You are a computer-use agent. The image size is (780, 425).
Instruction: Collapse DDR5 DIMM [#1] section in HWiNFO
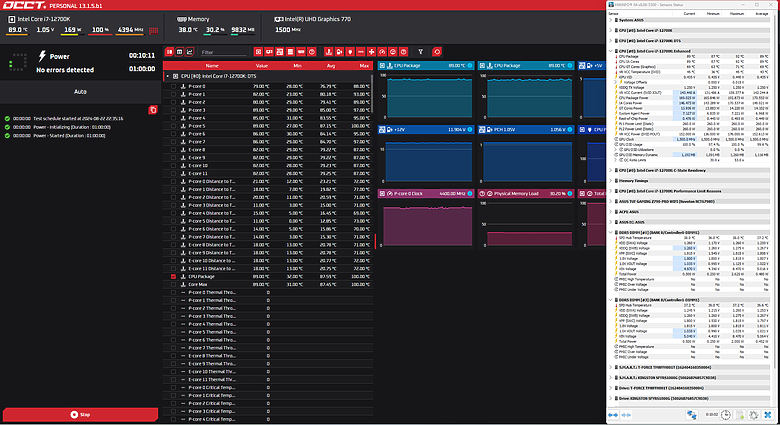click(x=610, y=232)
